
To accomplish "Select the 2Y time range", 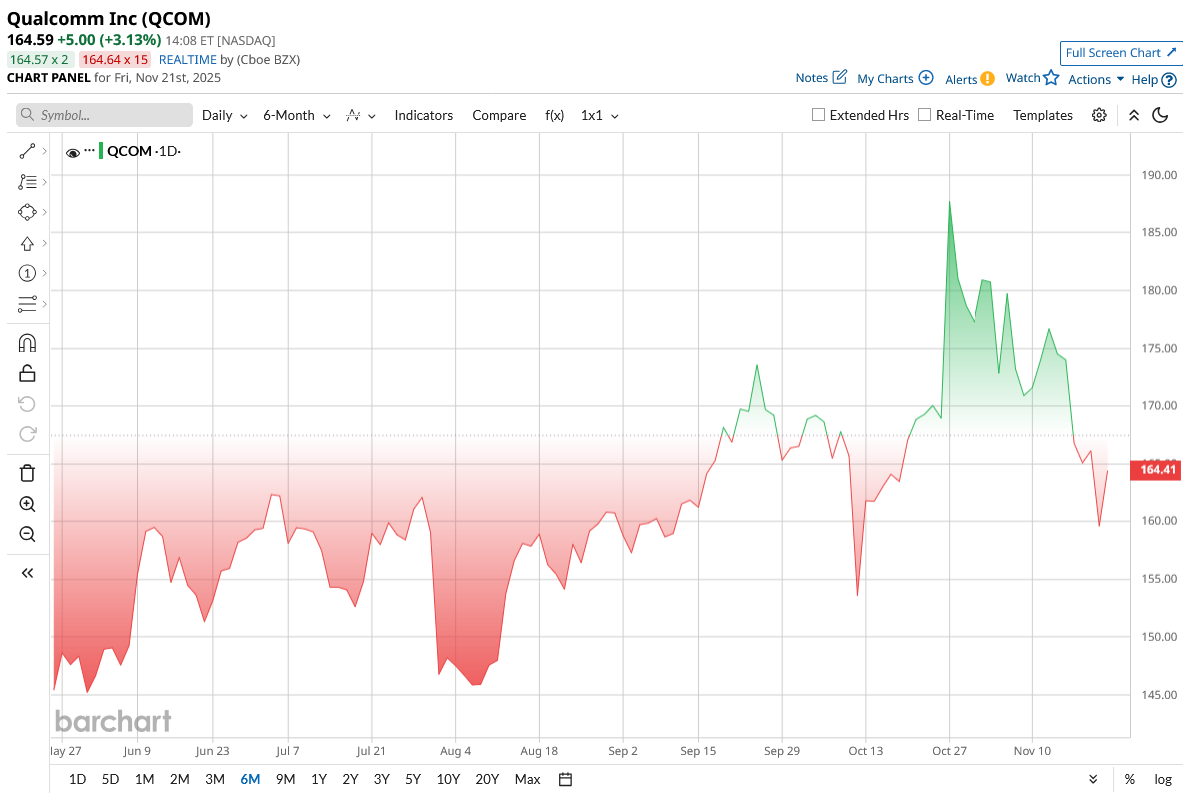I will click(x=350, y=779).
